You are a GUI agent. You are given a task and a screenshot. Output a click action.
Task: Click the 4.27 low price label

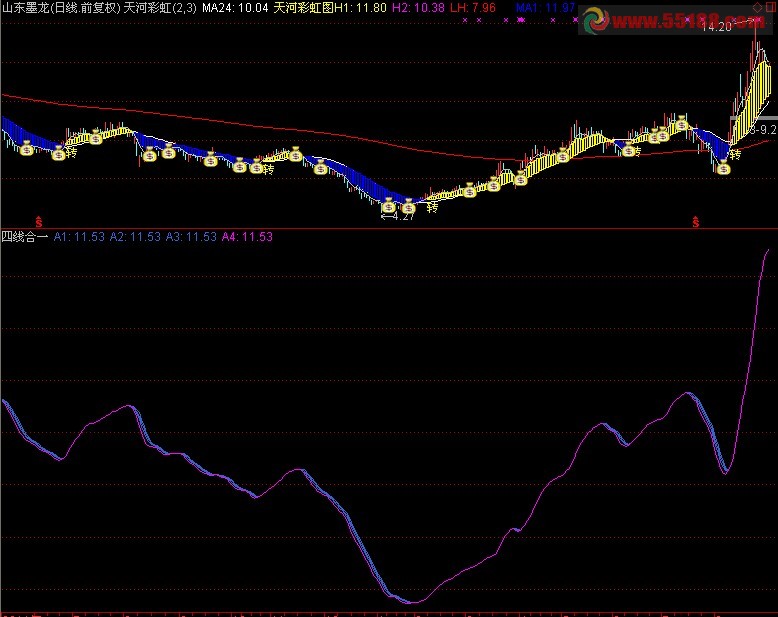(403, 216)
